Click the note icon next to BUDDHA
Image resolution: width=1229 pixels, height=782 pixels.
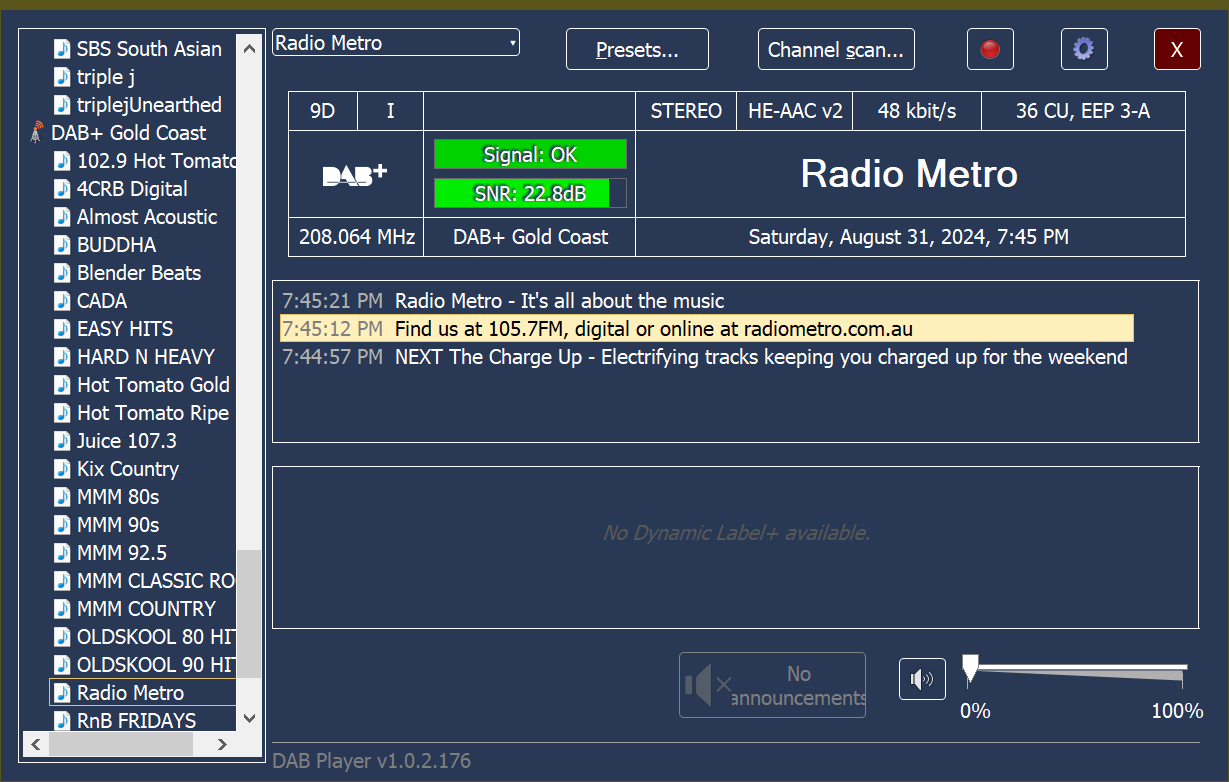[63, 245]
